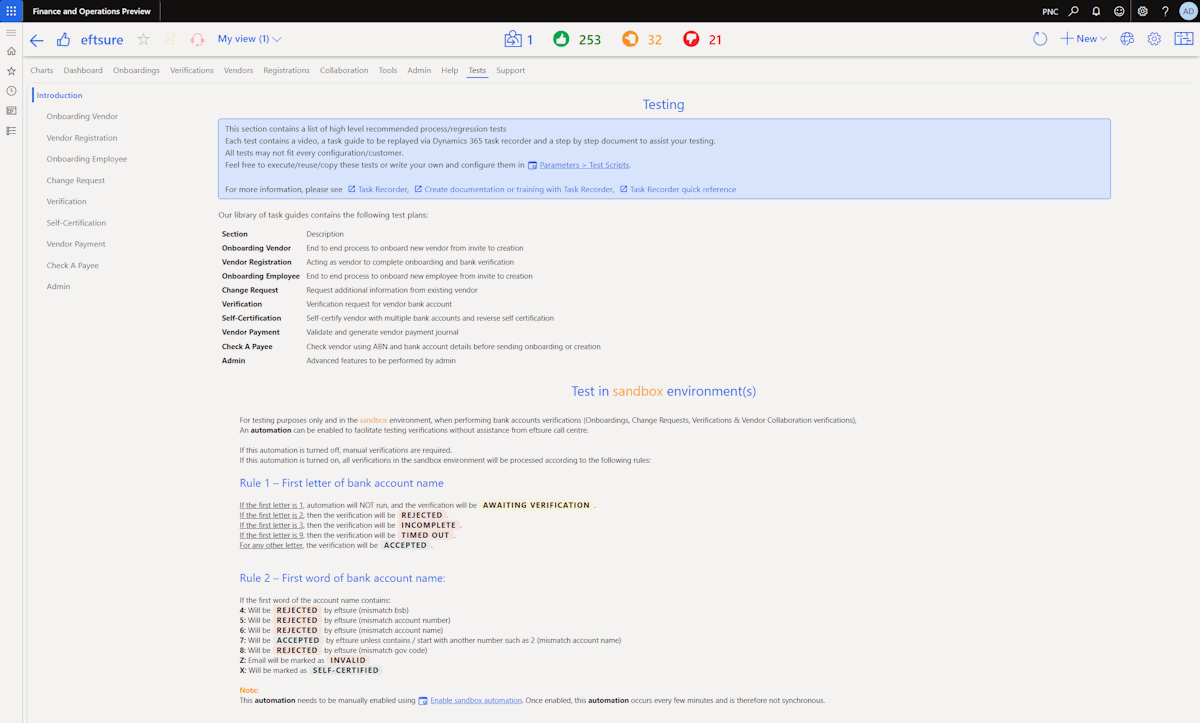1200x723 pixels.
Task: Open Favorites star in left sidebar
Action: [11, 71]
